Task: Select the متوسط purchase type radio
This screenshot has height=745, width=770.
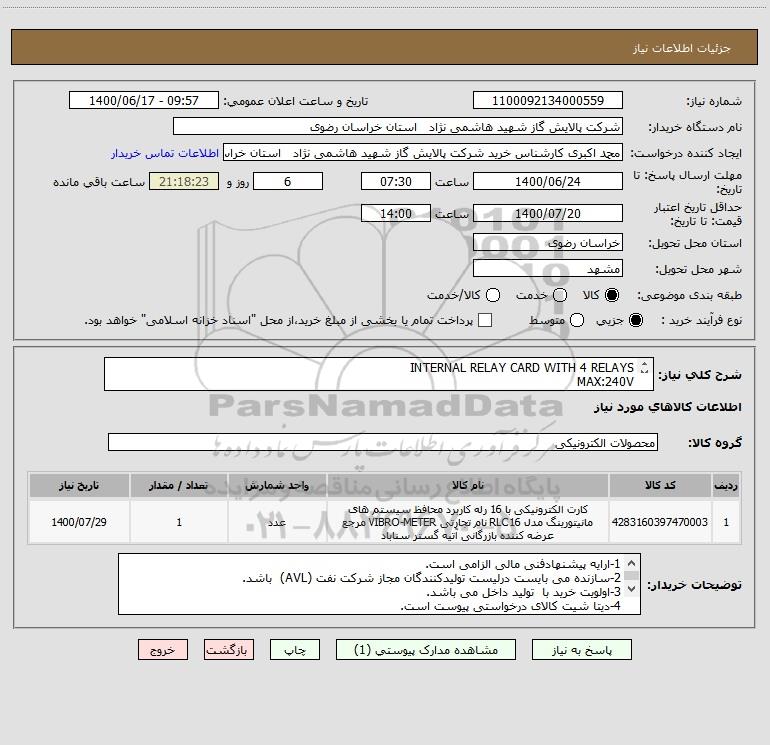Action: tap(577, 320)
